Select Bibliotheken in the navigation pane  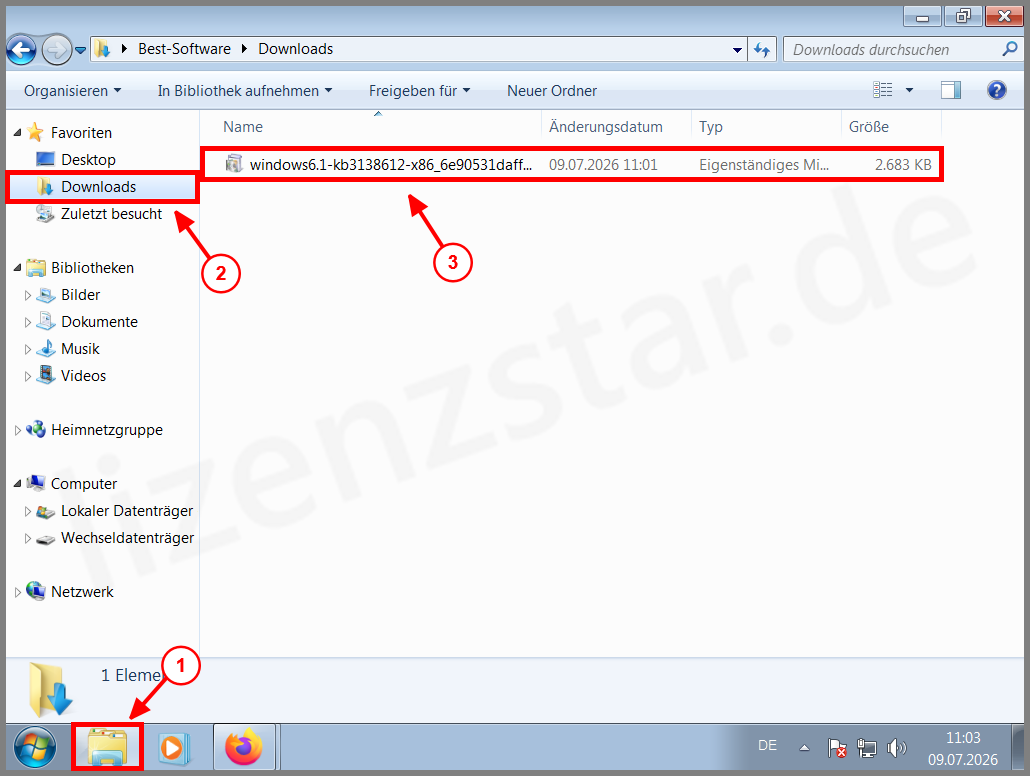coord(93,267)
